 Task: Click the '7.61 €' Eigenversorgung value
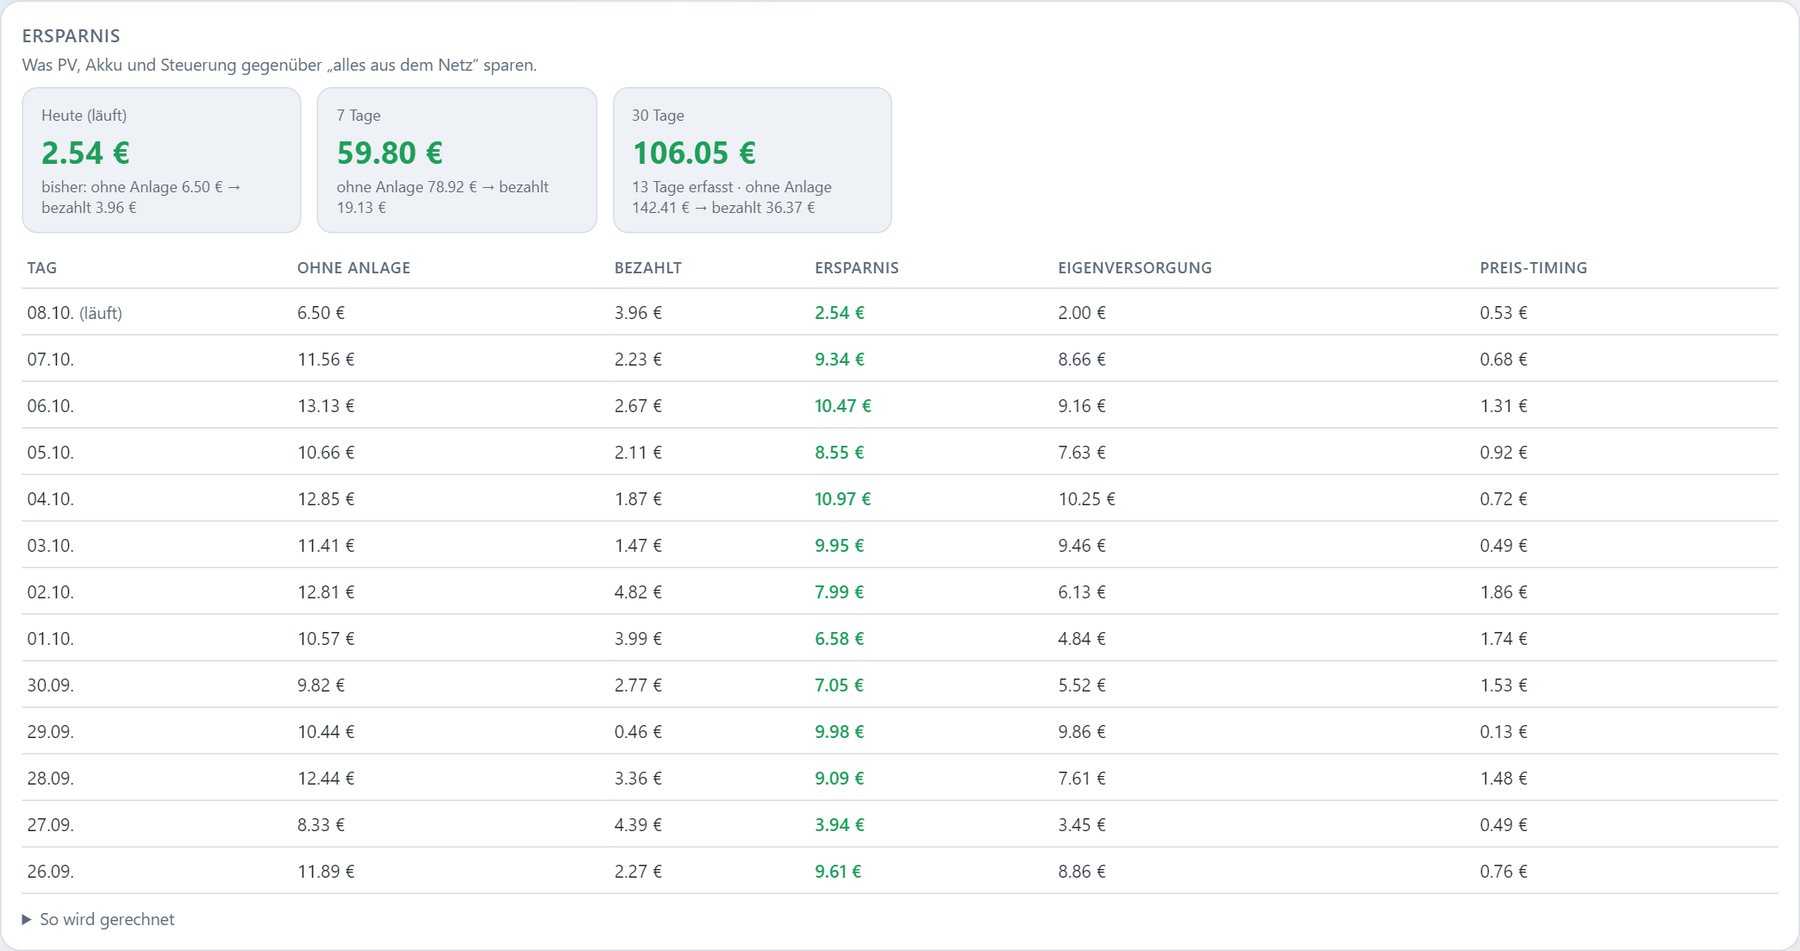click(1082, 778)
